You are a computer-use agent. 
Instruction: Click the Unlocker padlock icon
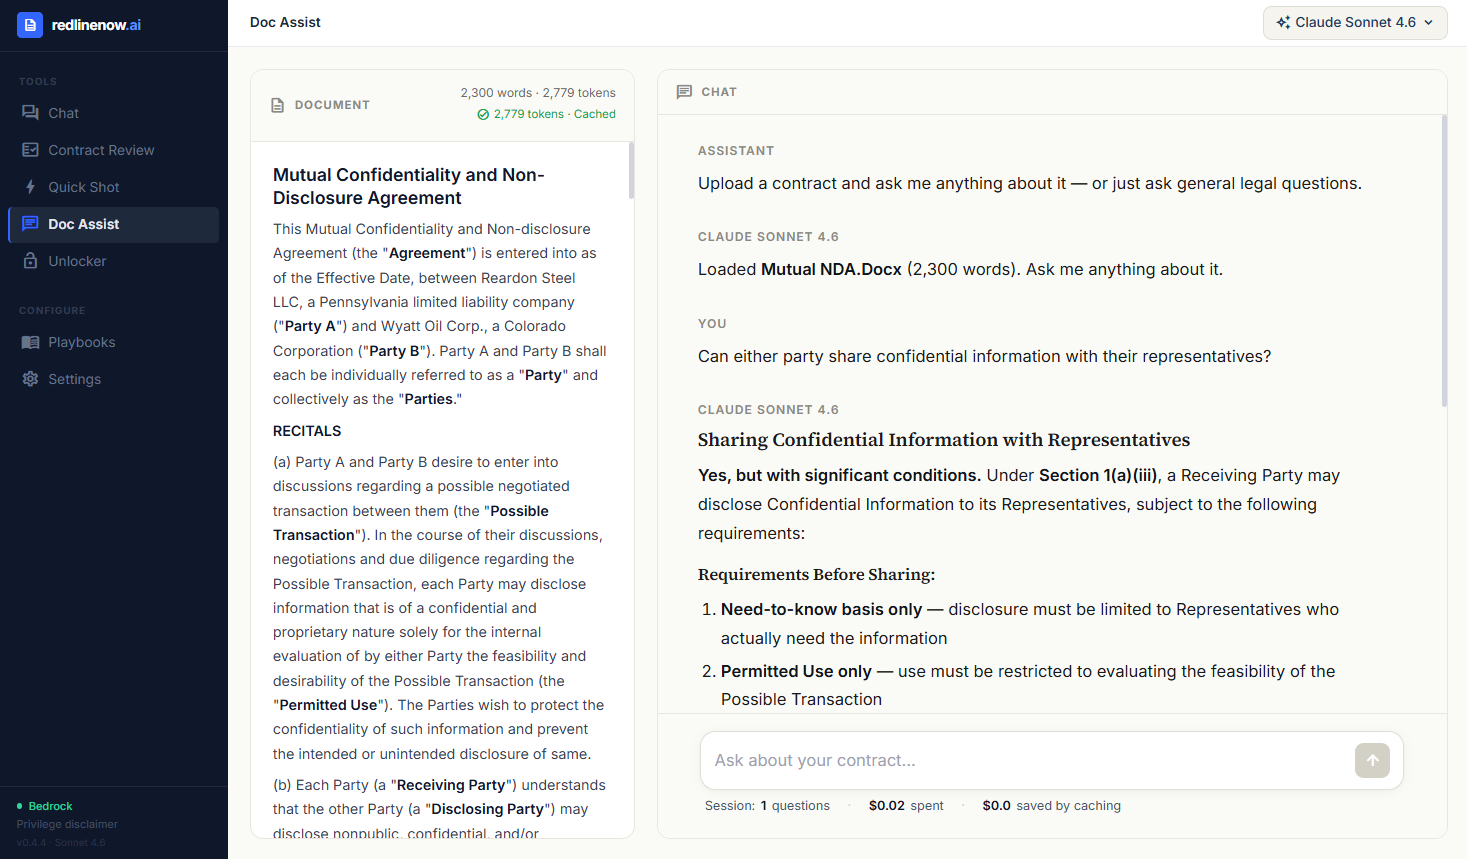30,261
